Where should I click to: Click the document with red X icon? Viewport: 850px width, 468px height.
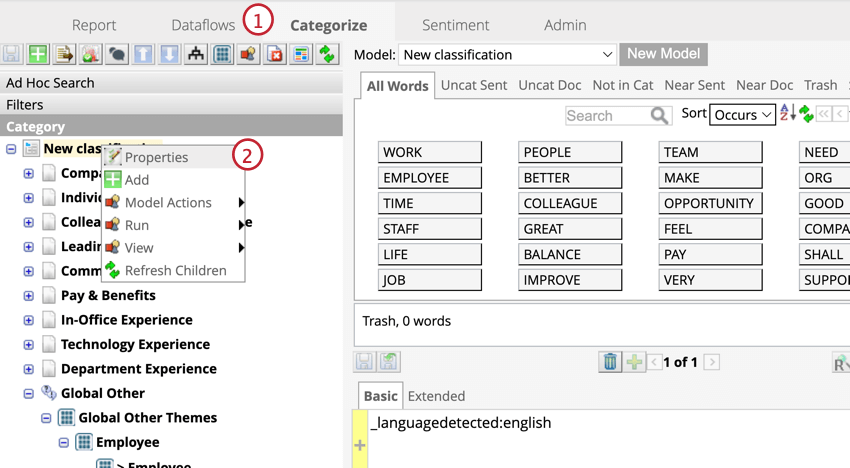275,54
